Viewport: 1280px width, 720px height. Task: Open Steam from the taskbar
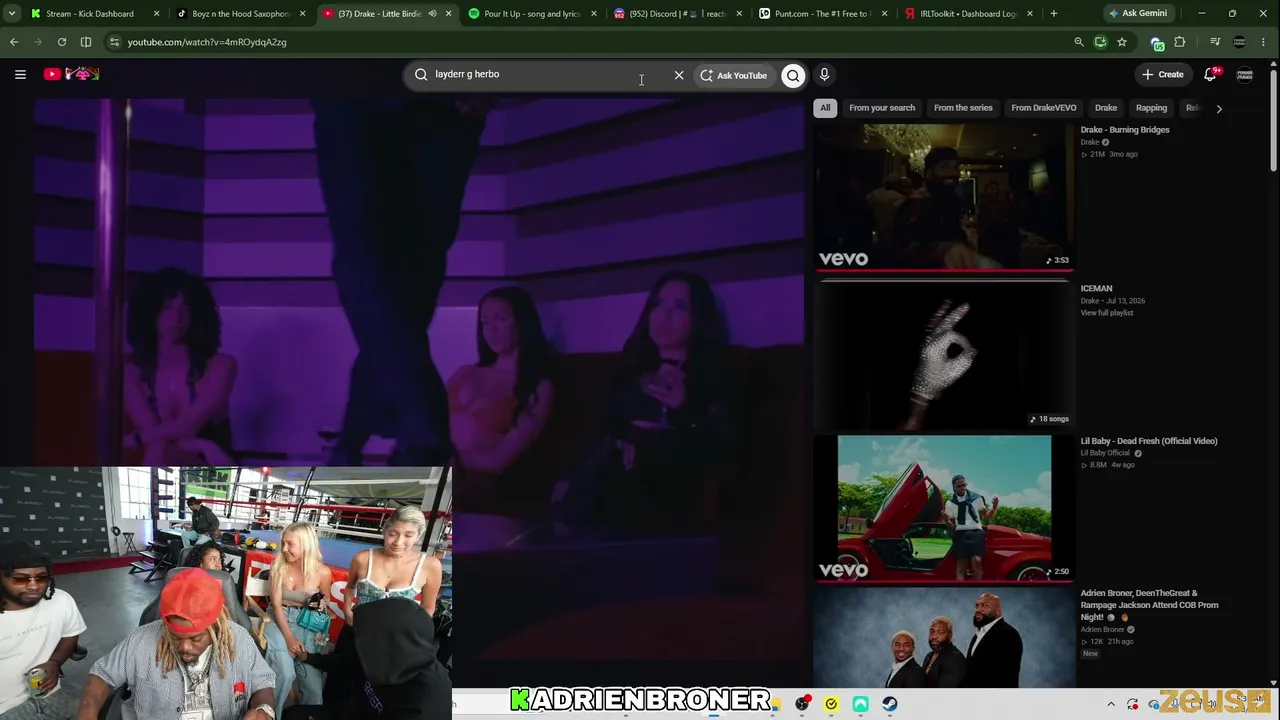click(x=889, y=704)
